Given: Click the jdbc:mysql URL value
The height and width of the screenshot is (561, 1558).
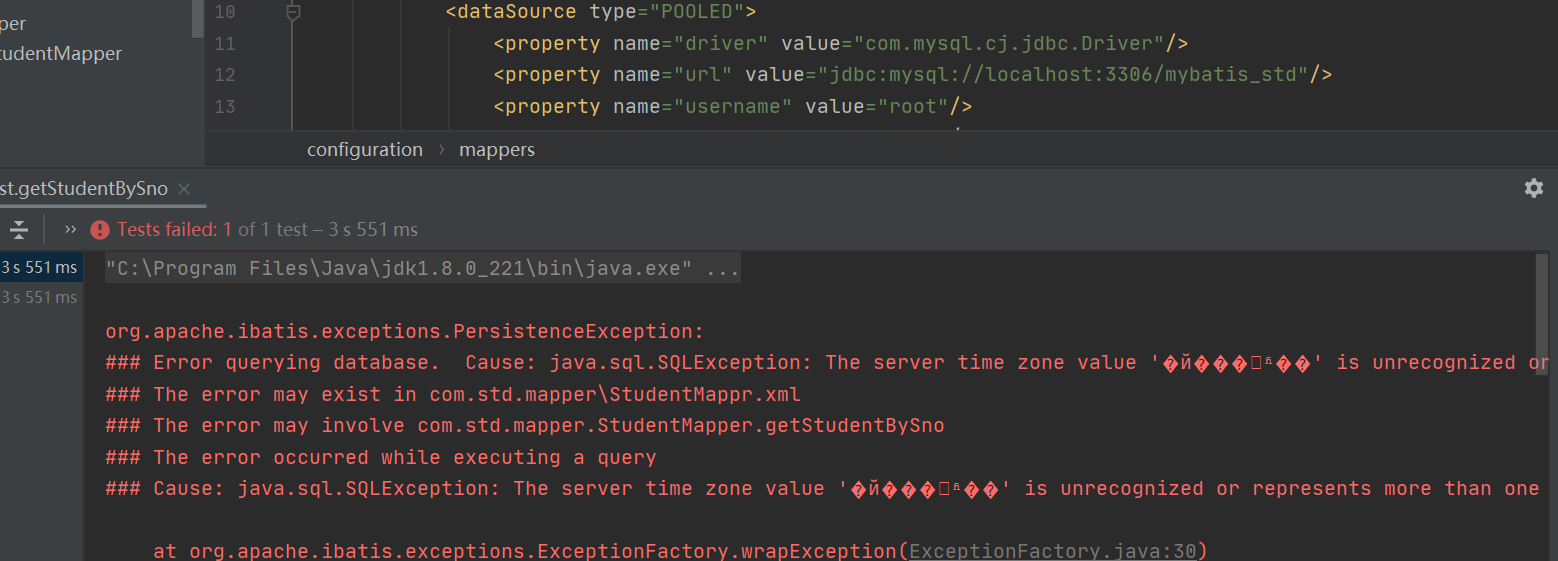Looking at the screenshot, I should click(1064, 75).
